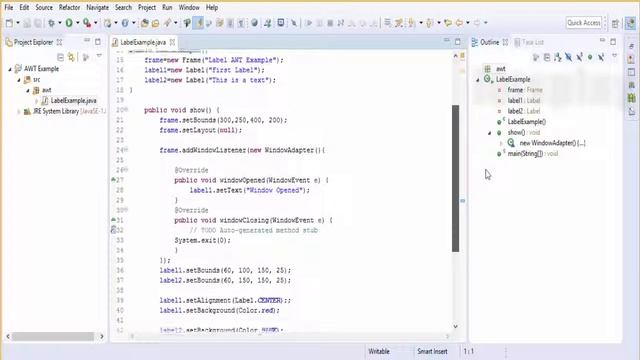
Task: Switch to the Task List tab
Action: tap(529, 42)
